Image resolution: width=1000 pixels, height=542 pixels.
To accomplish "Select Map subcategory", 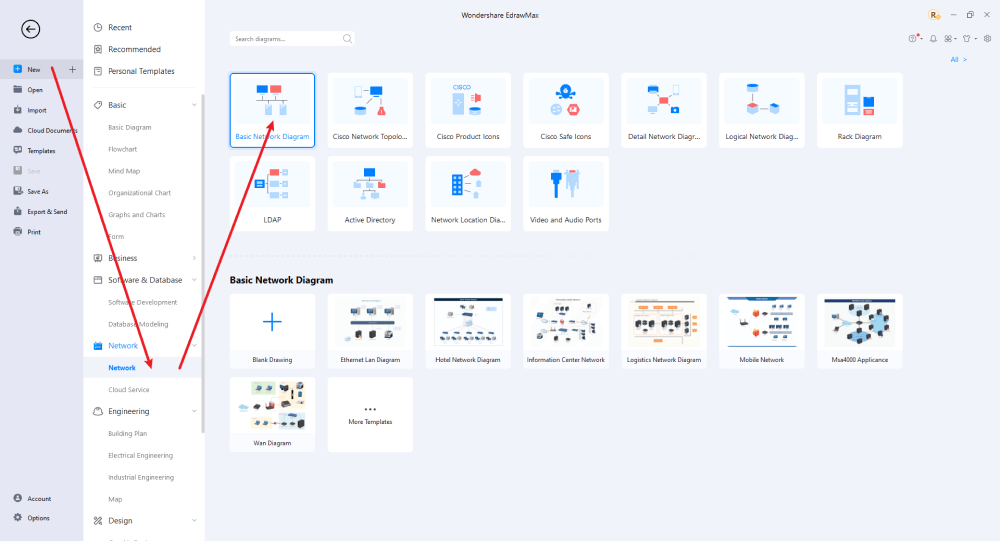I will (115, 499).
